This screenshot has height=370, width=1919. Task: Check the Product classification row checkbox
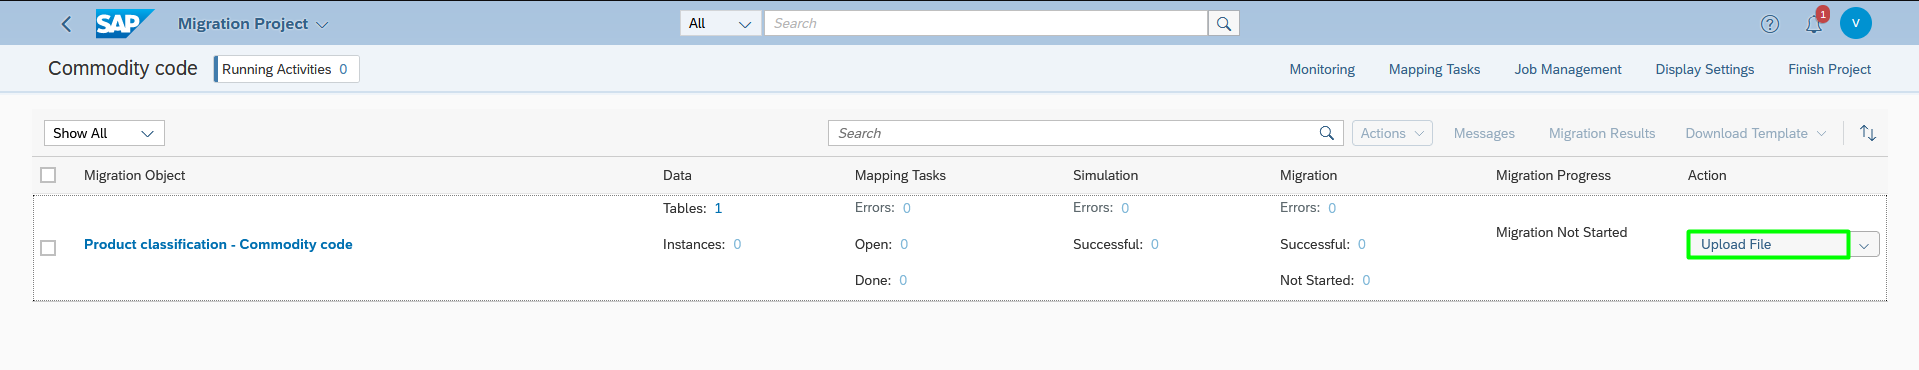[48, 247]
